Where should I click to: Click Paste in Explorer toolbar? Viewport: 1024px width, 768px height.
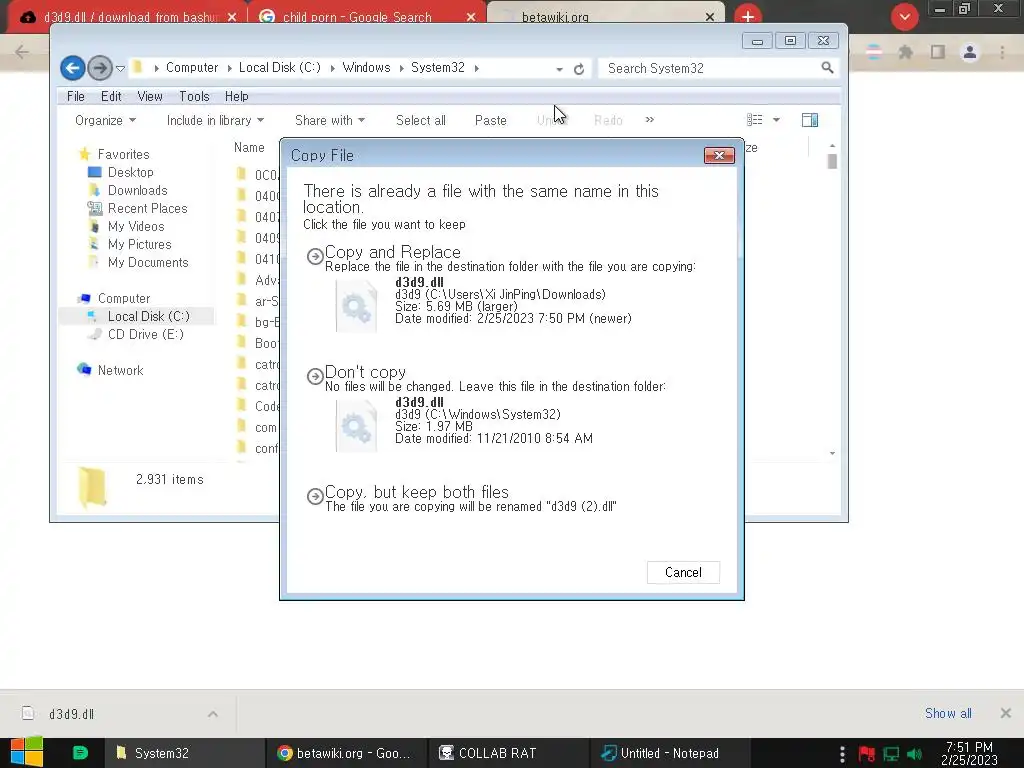490,120
